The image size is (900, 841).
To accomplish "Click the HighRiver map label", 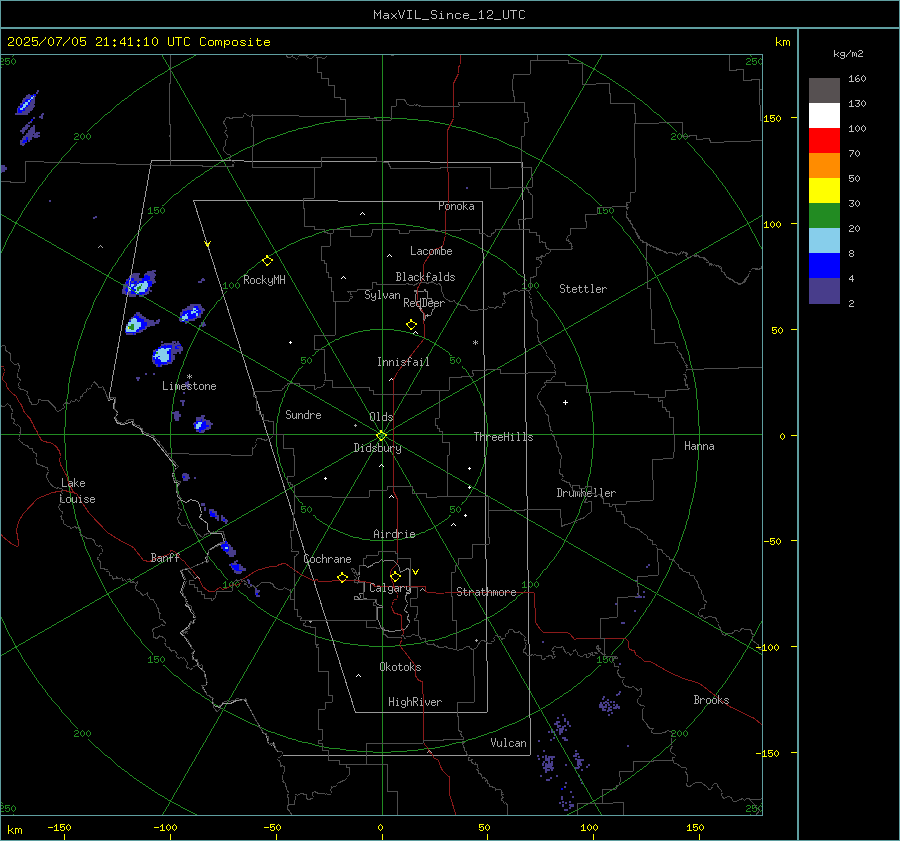I will [x=415, y=702].
